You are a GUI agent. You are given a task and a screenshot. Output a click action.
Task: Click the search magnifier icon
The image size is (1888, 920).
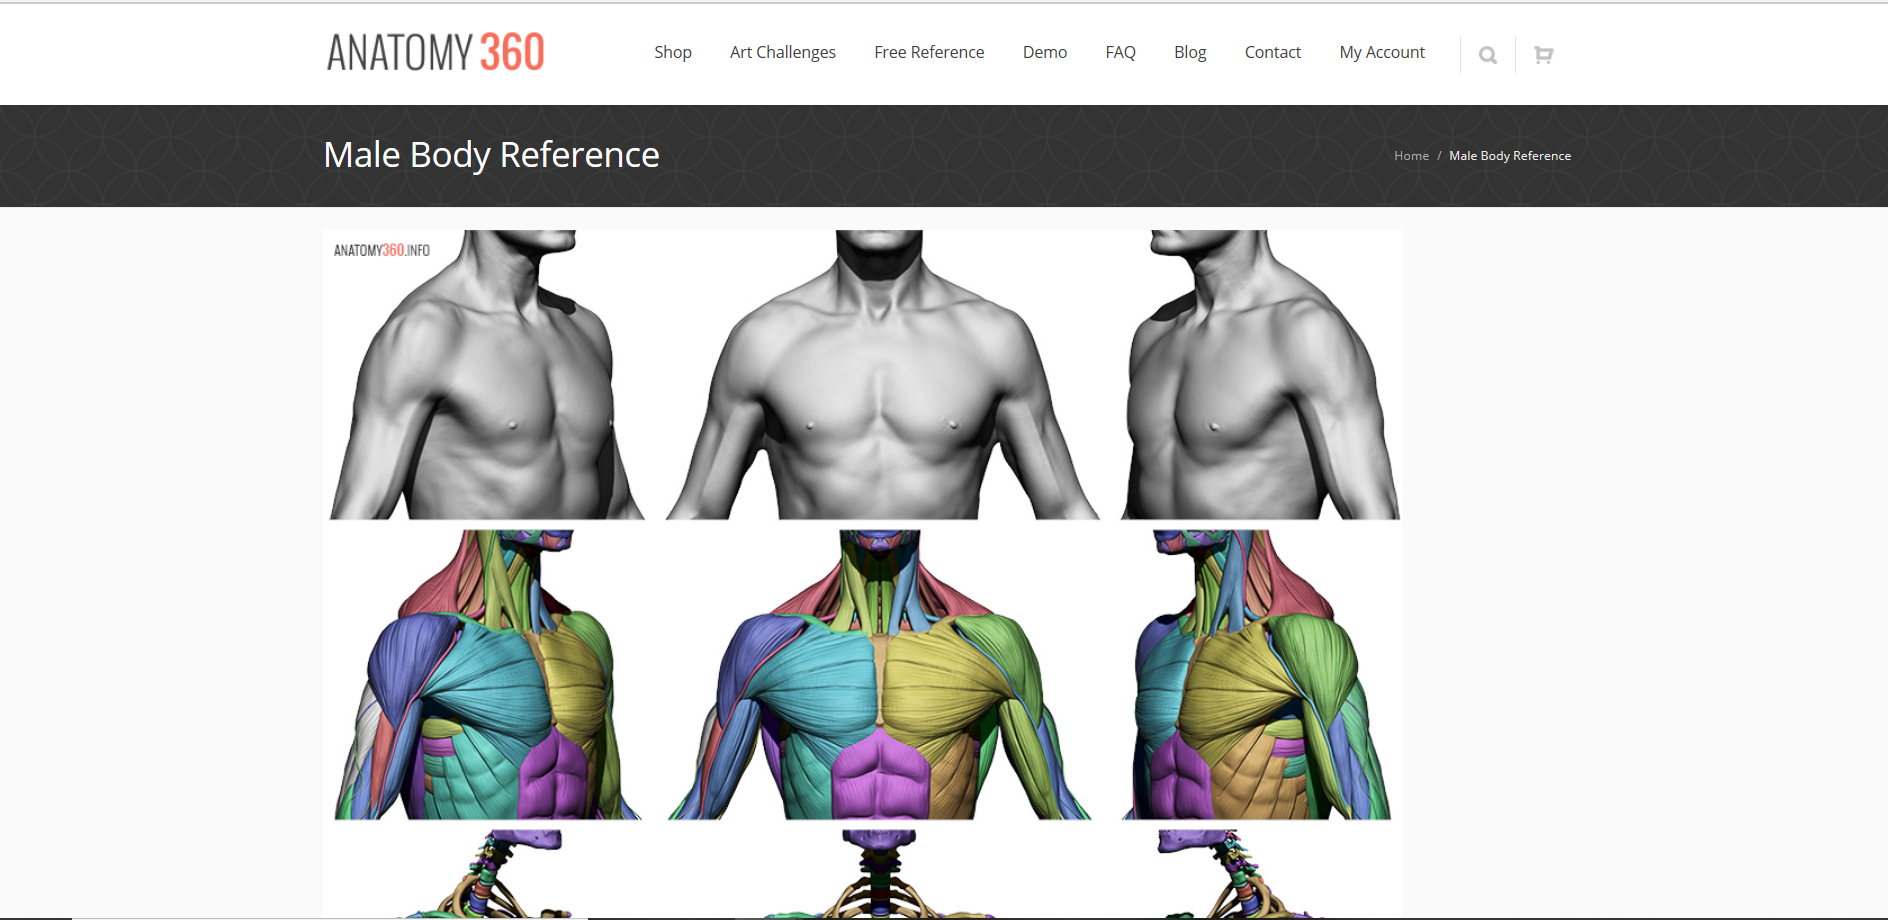[1488, 55]
